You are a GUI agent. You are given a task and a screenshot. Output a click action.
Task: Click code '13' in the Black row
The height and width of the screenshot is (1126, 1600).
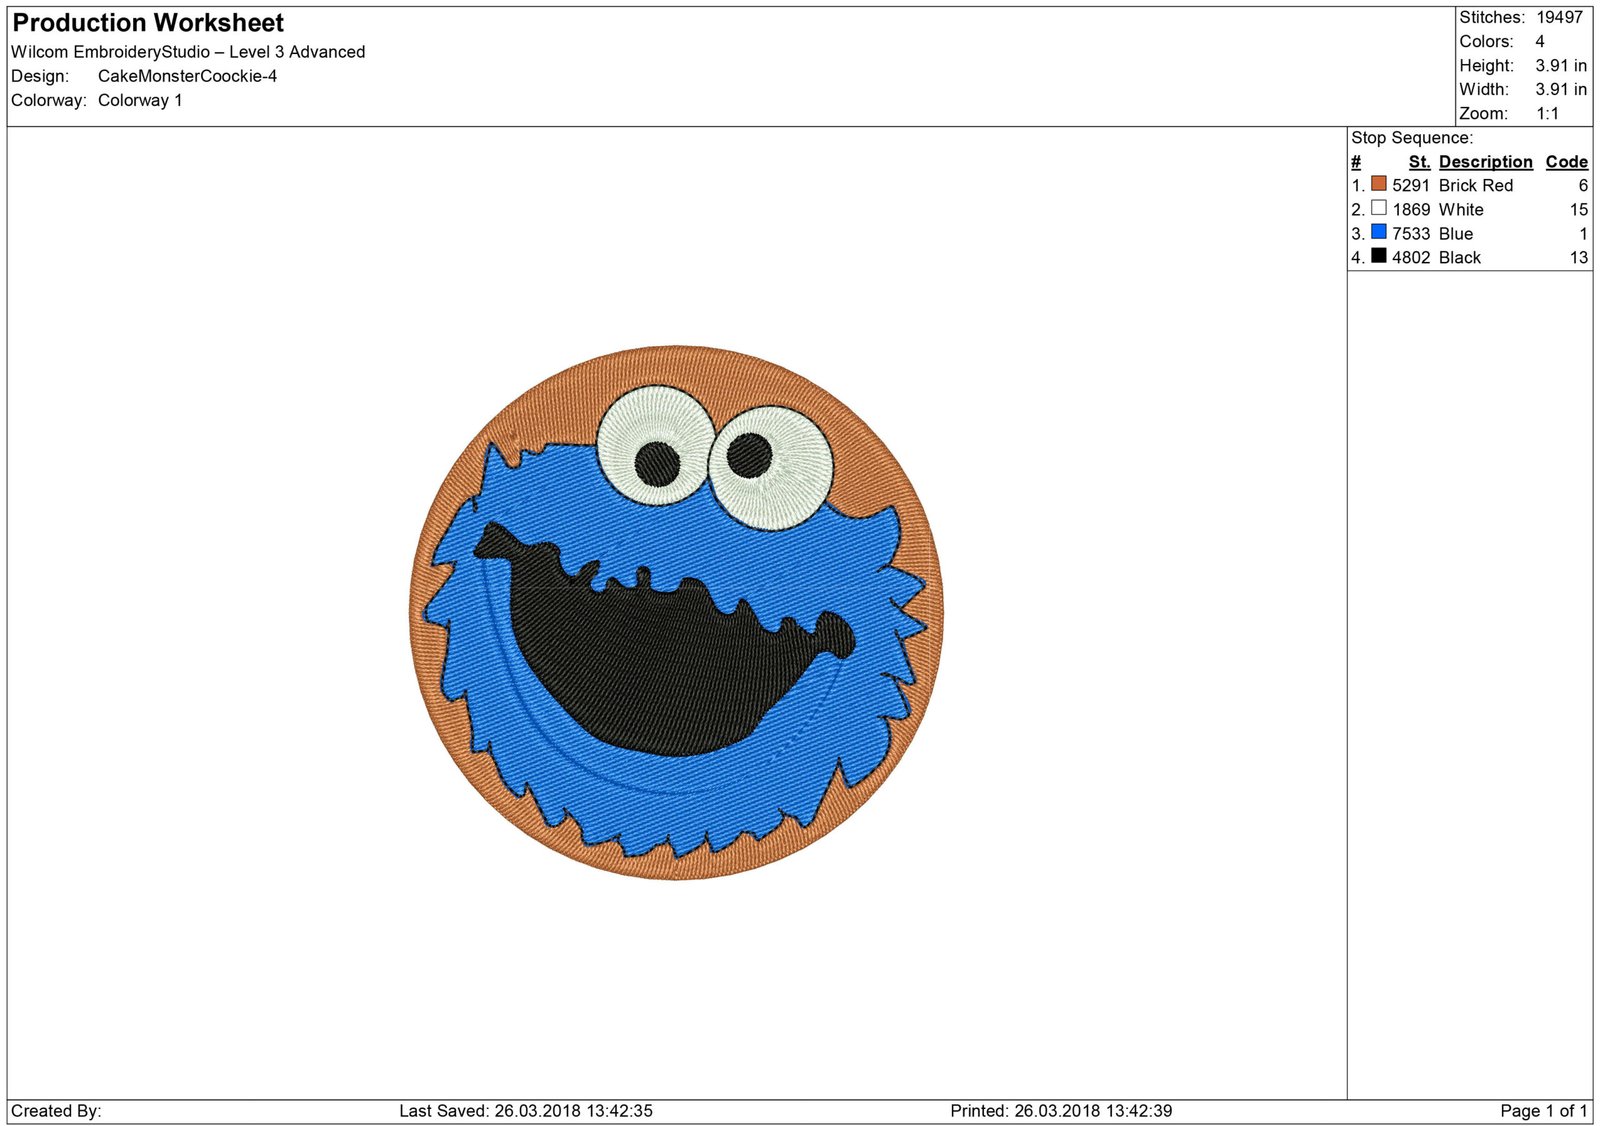(x=1579, y=257)
